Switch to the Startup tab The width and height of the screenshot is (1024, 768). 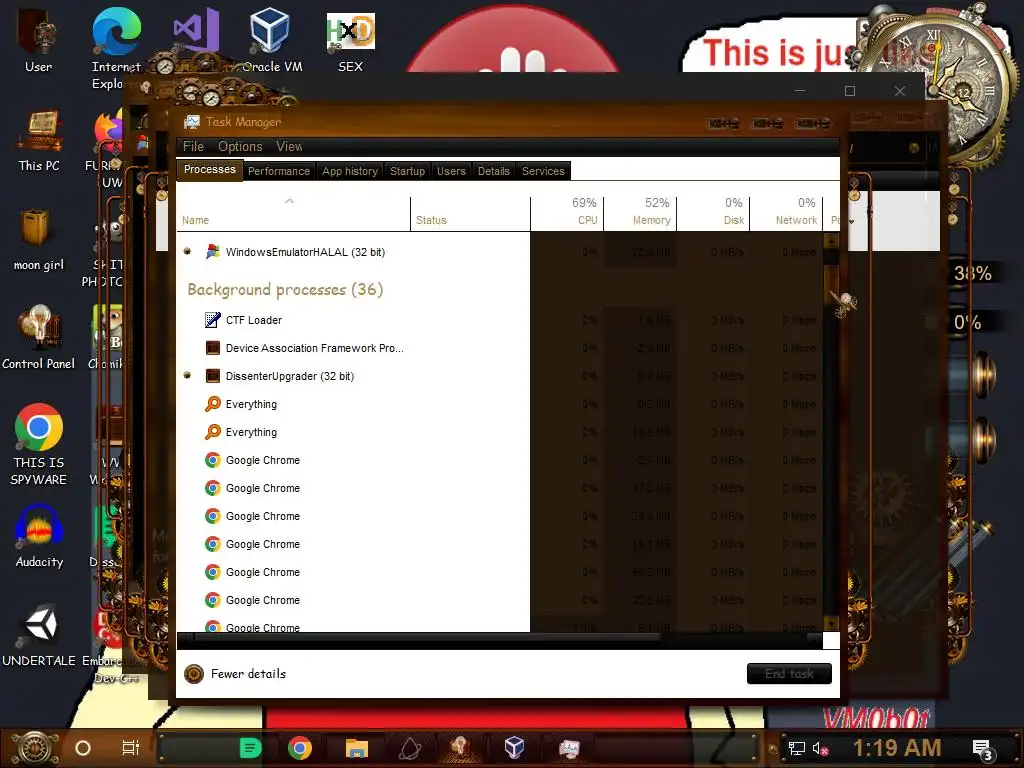click(x=408, y=171)
